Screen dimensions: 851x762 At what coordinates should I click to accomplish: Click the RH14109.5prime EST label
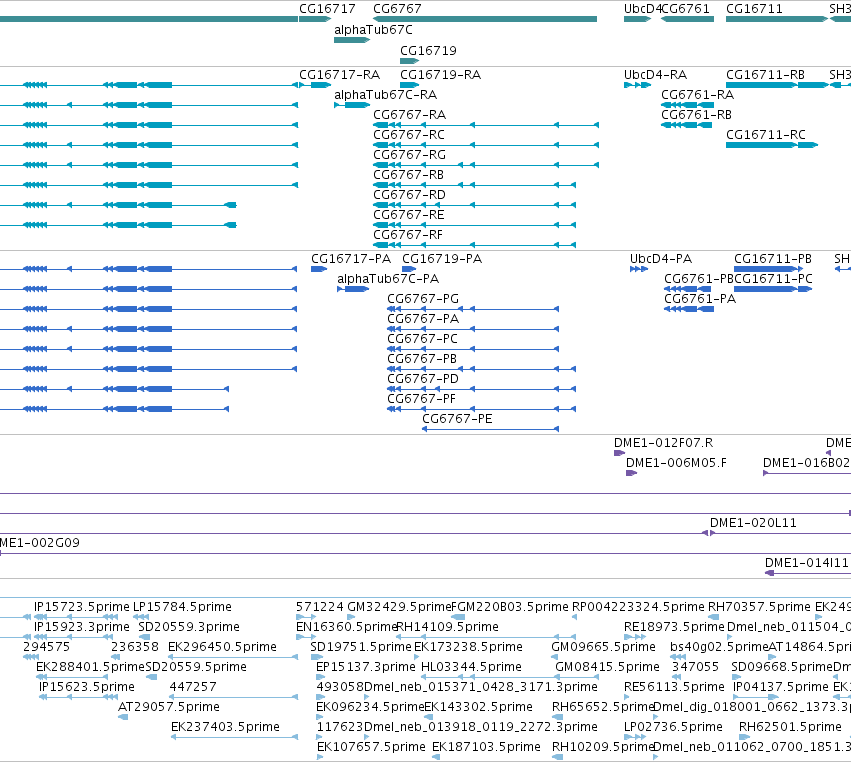pyautogui.click(x=448, y=627)
